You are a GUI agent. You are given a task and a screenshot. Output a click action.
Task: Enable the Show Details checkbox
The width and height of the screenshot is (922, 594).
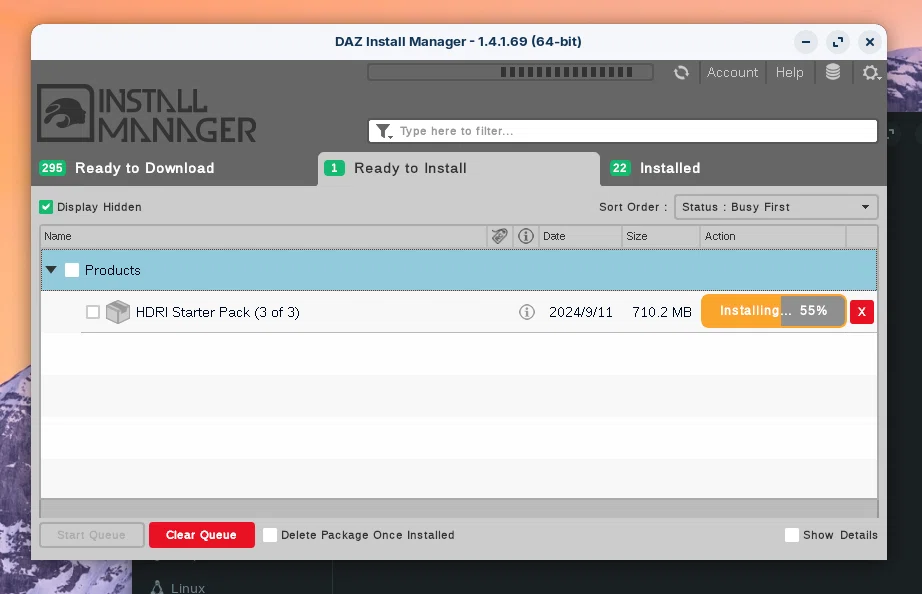pos(791,535)
